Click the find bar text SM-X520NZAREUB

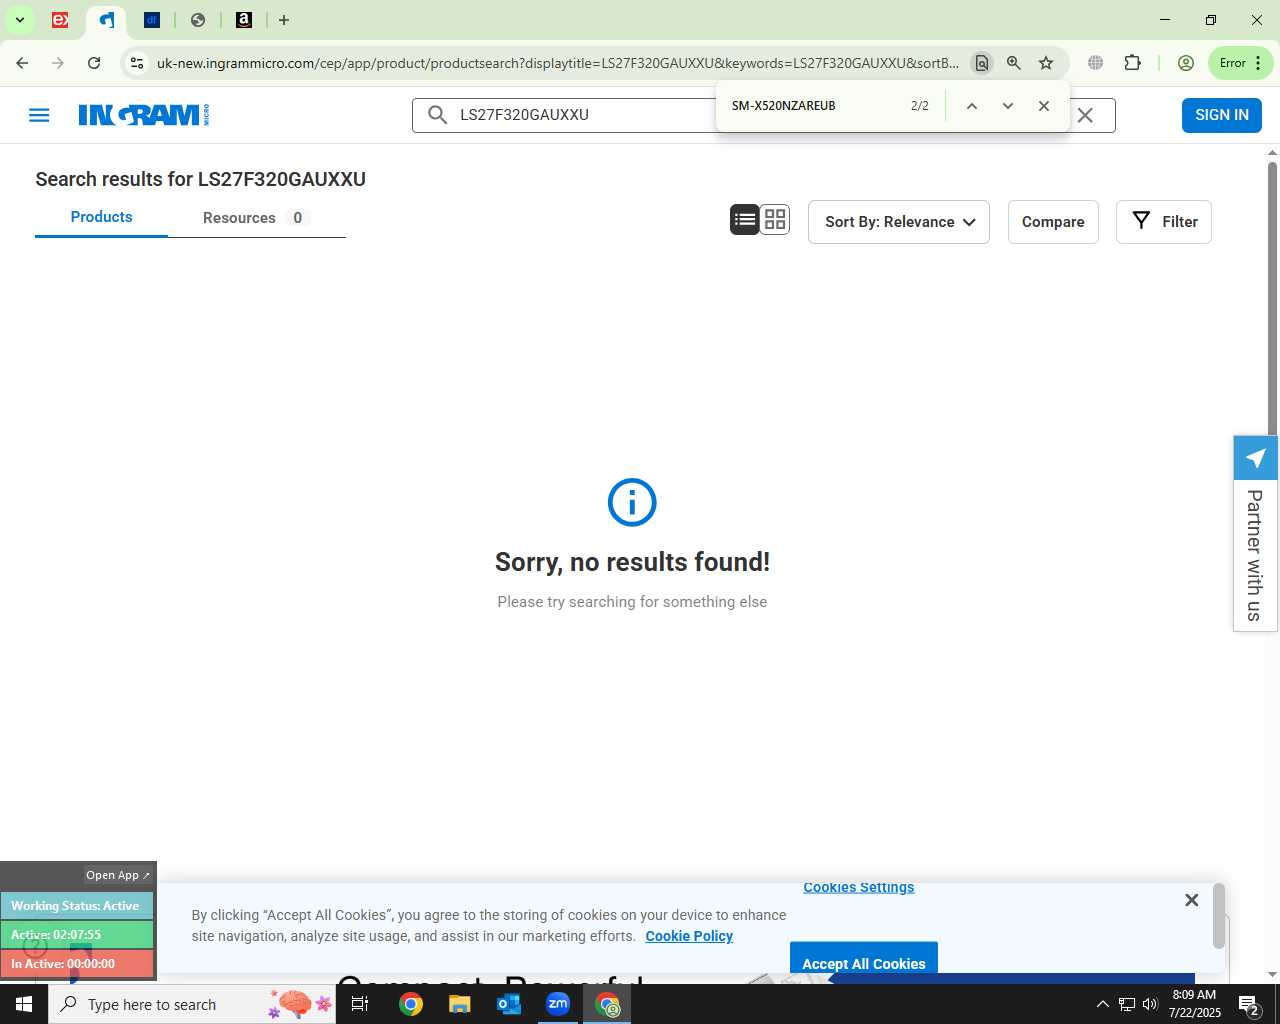click(783, 106)
